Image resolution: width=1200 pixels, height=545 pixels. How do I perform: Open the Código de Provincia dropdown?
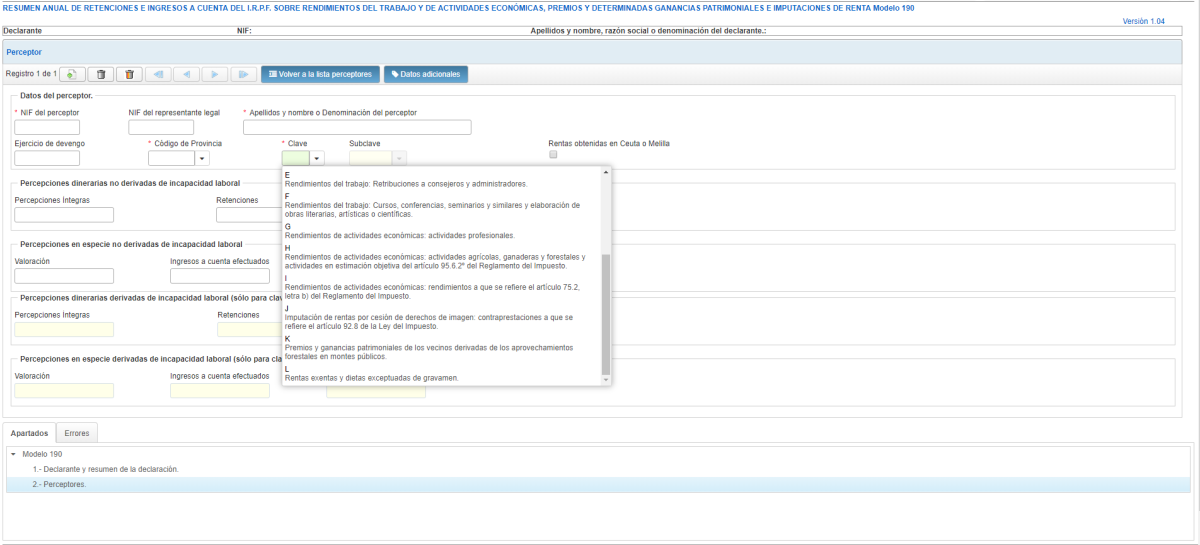pos(203,158)
